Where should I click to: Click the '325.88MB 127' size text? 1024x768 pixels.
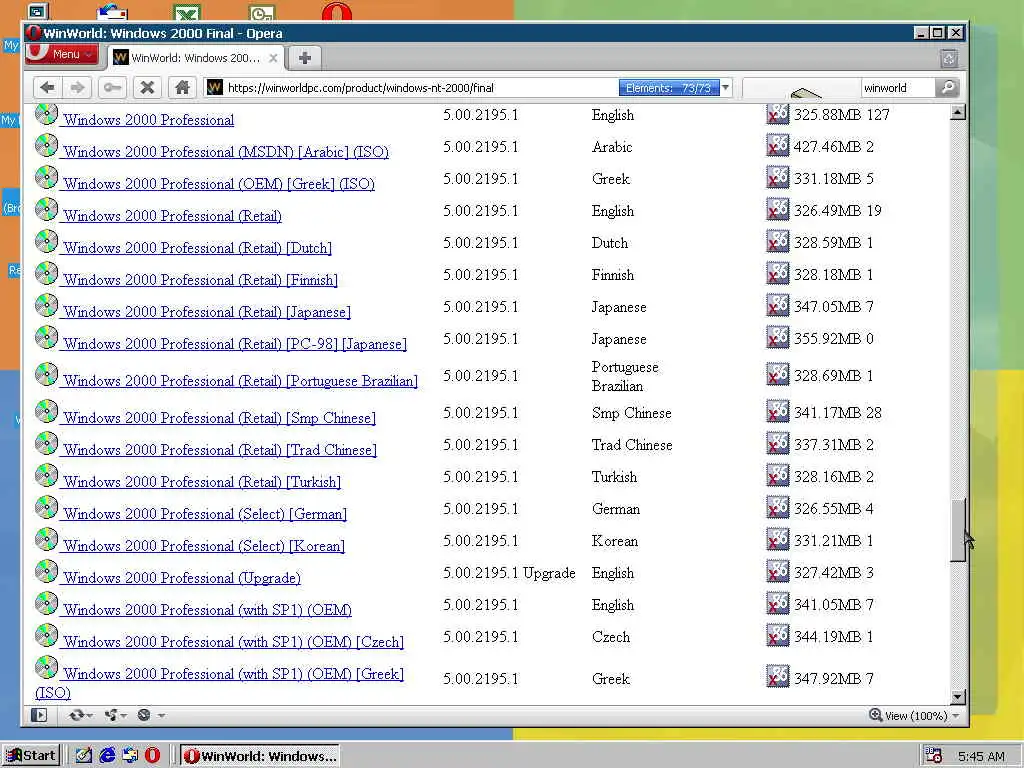(842, 115)
